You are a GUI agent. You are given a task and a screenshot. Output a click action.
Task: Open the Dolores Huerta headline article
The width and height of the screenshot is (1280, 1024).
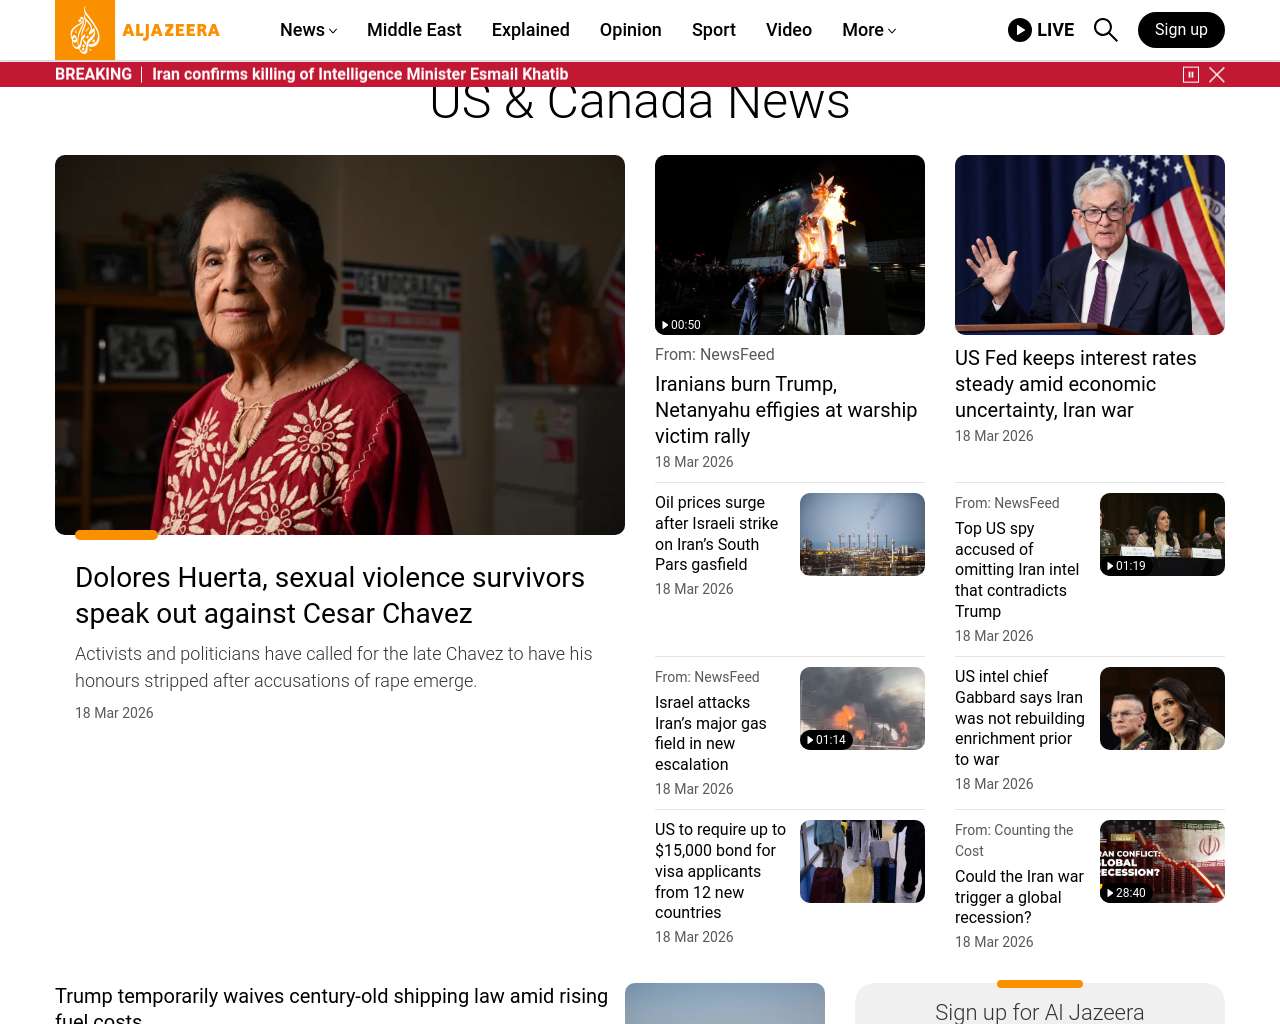coord(330,595)
